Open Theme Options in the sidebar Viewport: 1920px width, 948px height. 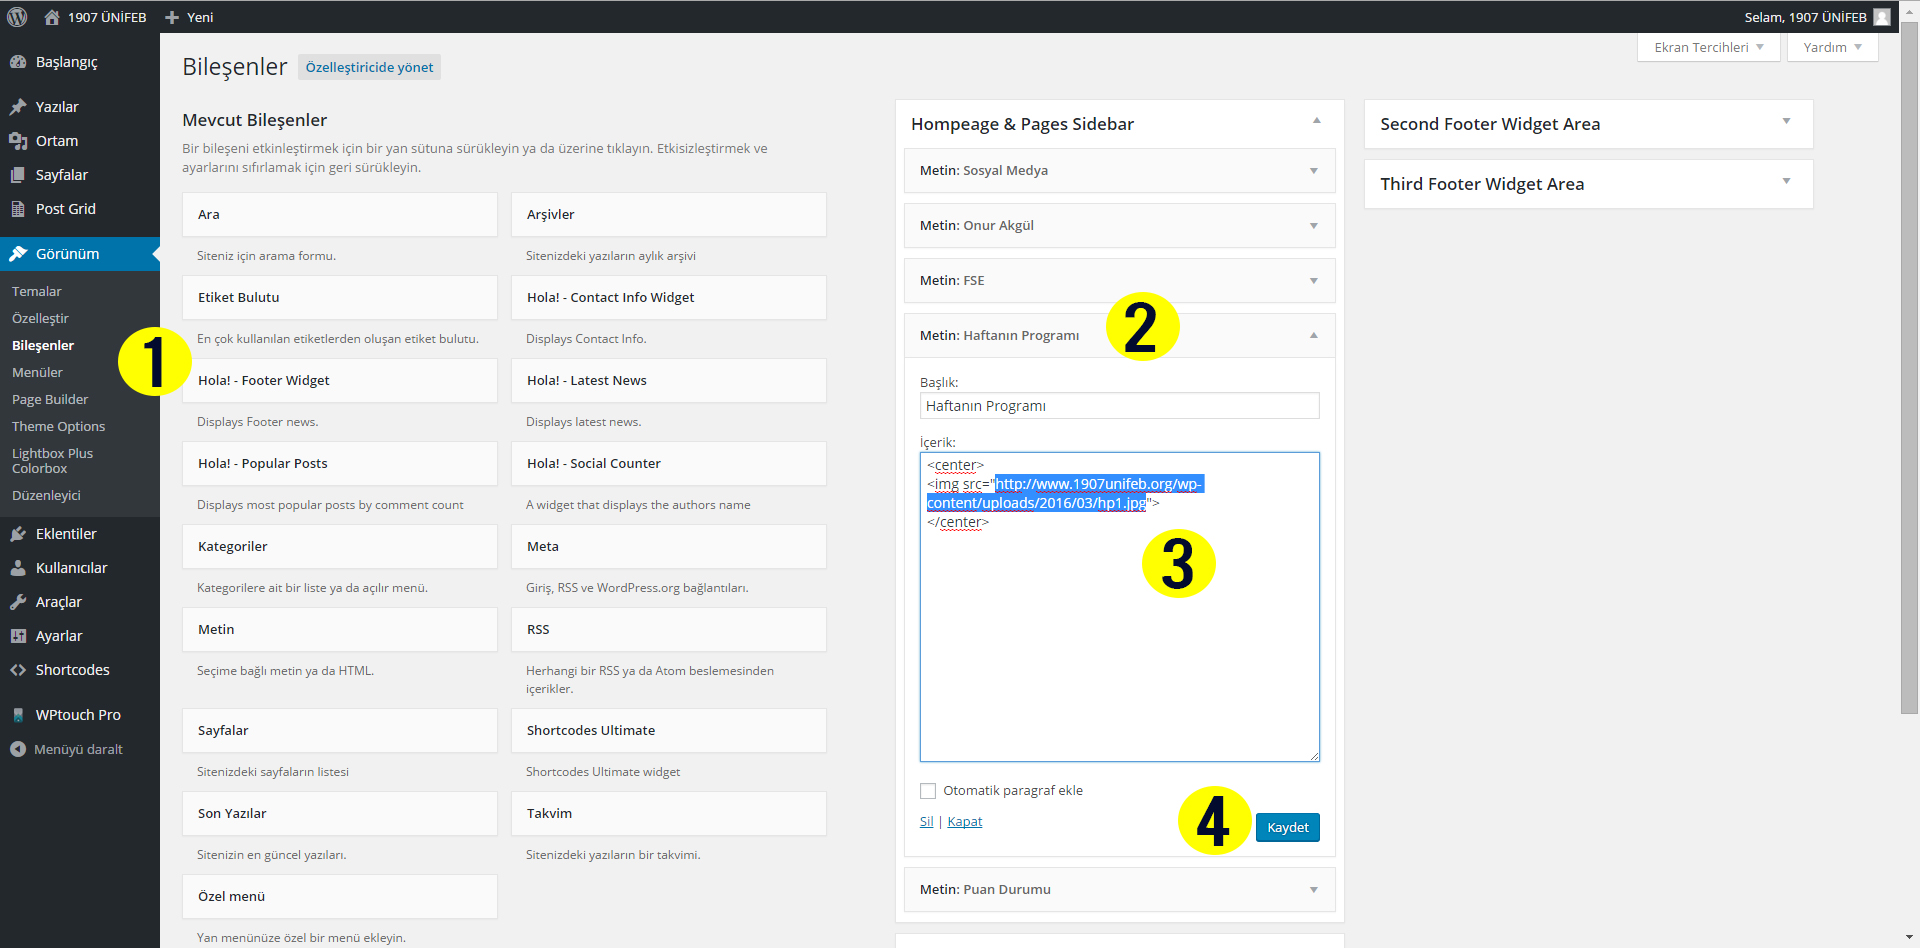pyautogui.click(x=58, y=426)
